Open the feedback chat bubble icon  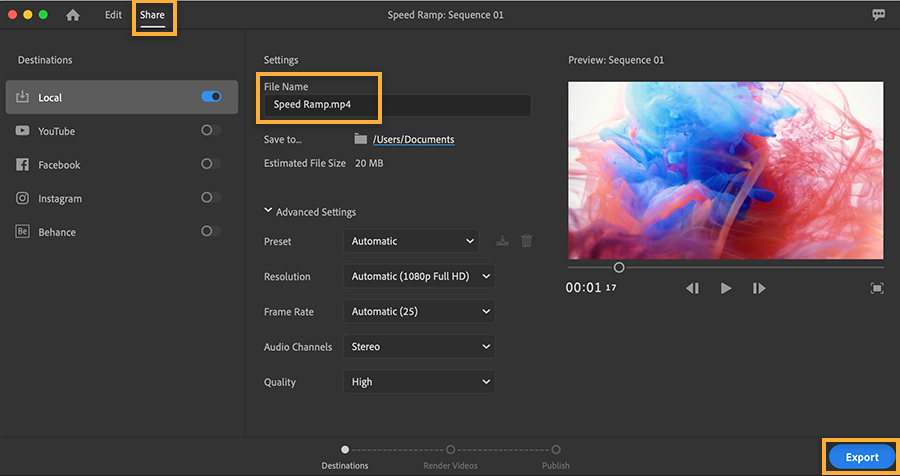tap(878, 15)
